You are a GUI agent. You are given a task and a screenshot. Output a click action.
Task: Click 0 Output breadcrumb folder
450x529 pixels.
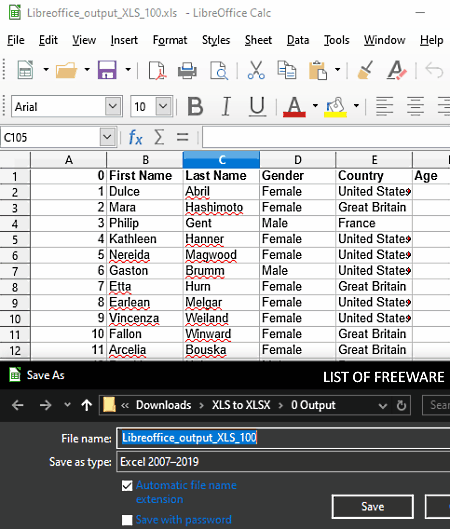[313, 405]
